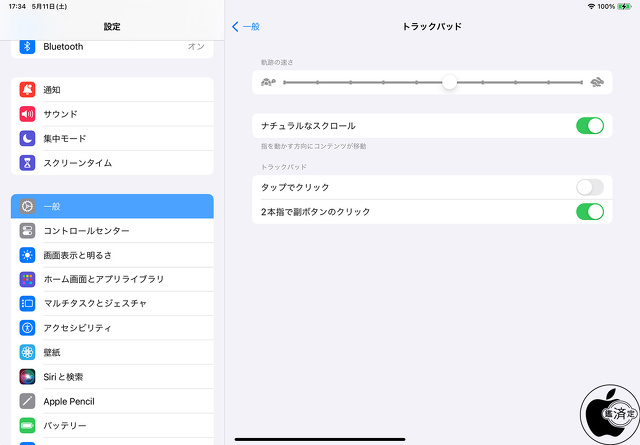Tap the tracking speed slider's rightmost tick
Screen dimensions: 640x445
click(x=582, y=82)
